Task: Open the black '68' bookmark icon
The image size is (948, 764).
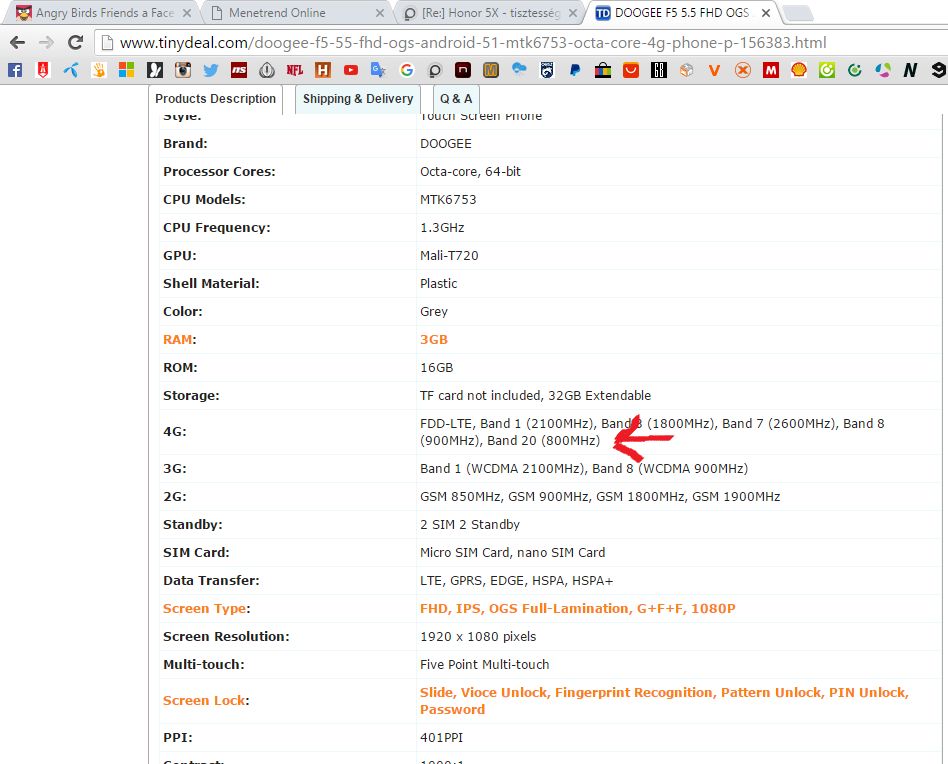Action: pyautogui.click(x=659, y=70)
